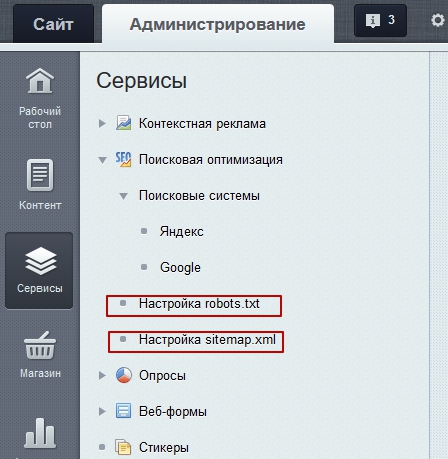Switch to the Администрирование tab

(218, 23)
